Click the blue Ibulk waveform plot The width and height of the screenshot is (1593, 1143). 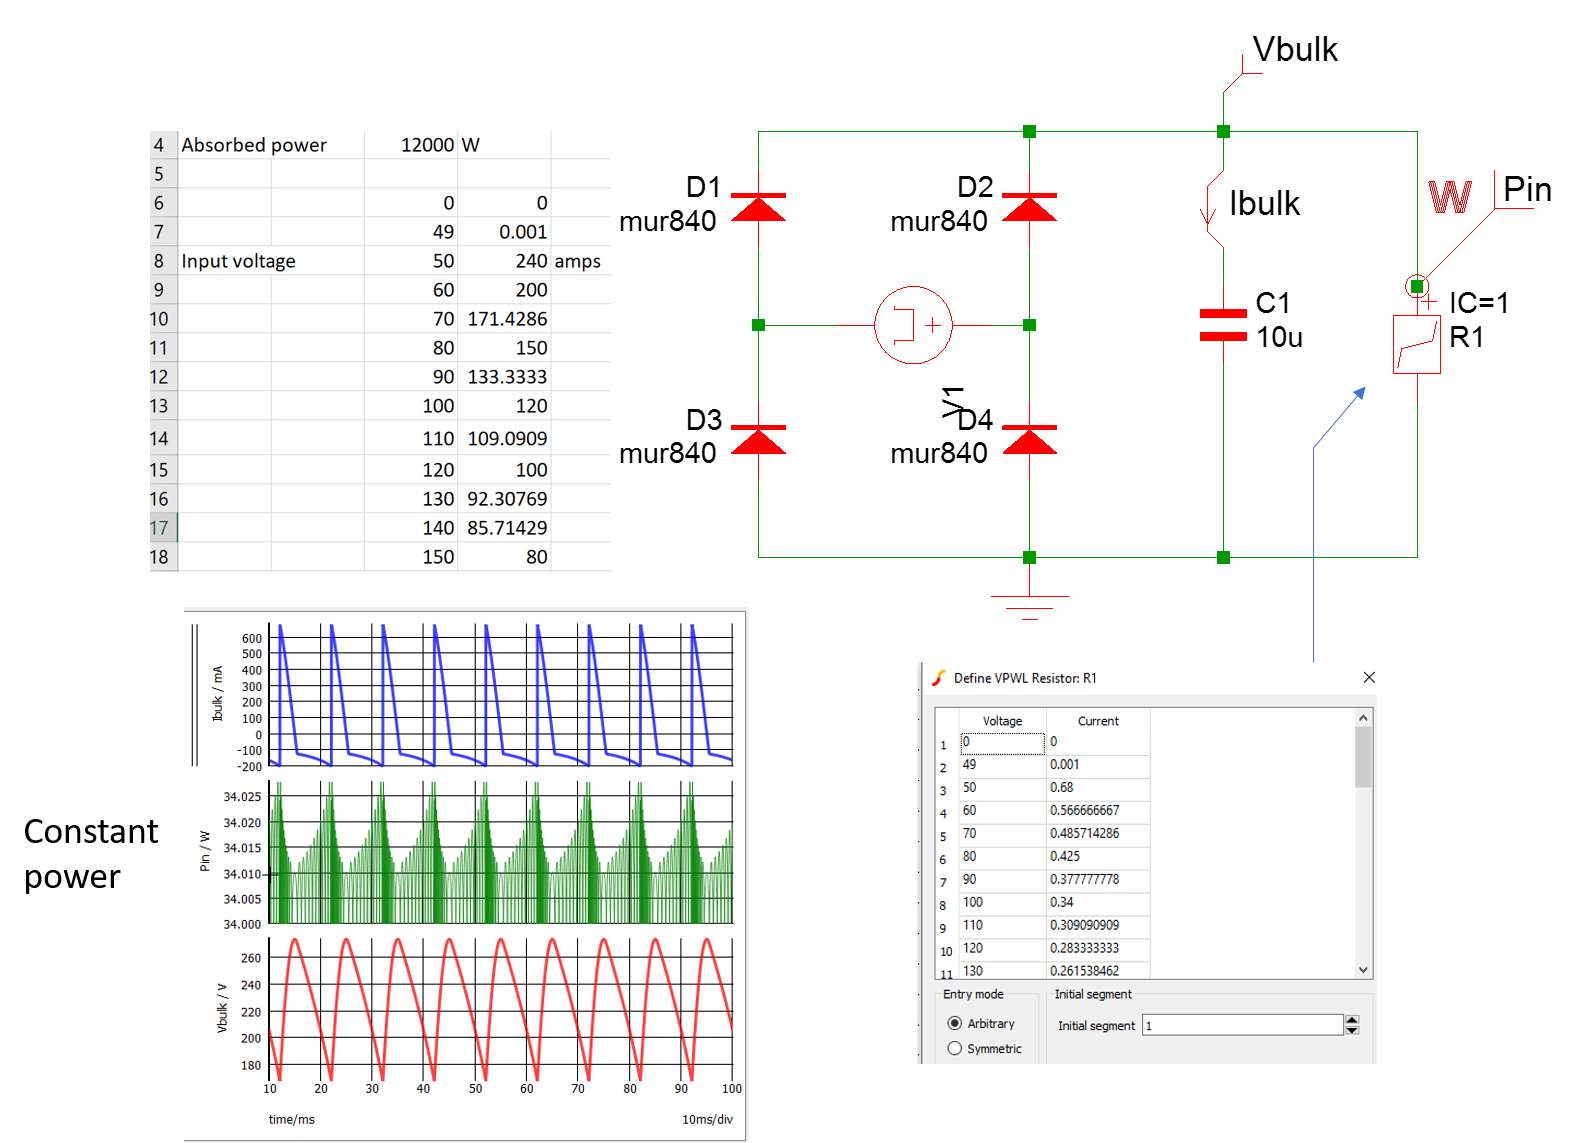tap(501, 695)
